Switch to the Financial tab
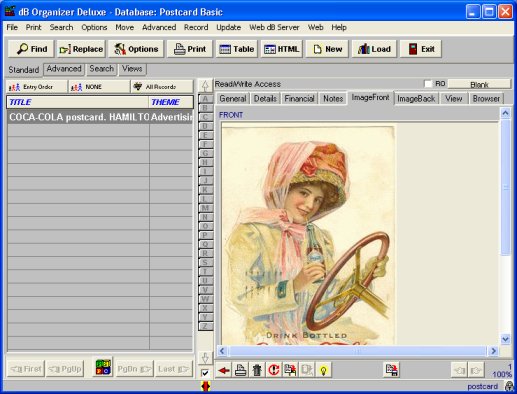Image resolution: width=517 pixels, height=394 pixels. 299,99
